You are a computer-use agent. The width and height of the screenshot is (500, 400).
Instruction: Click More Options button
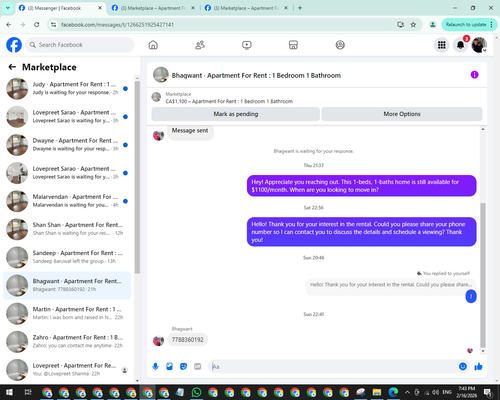[x=402, y=114]
